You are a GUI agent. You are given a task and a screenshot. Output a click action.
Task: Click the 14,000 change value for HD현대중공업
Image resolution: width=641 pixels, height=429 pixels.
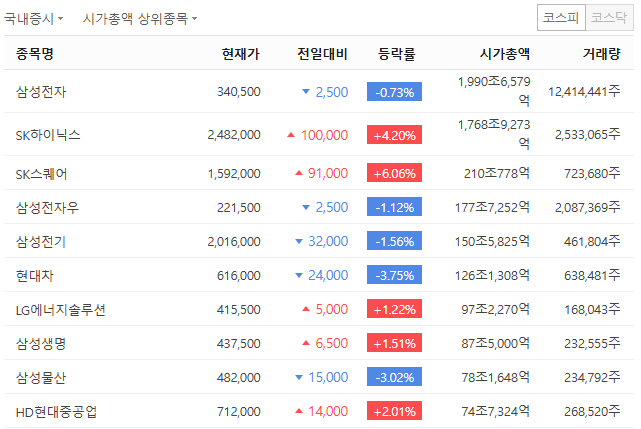click(x=328, y=411)
